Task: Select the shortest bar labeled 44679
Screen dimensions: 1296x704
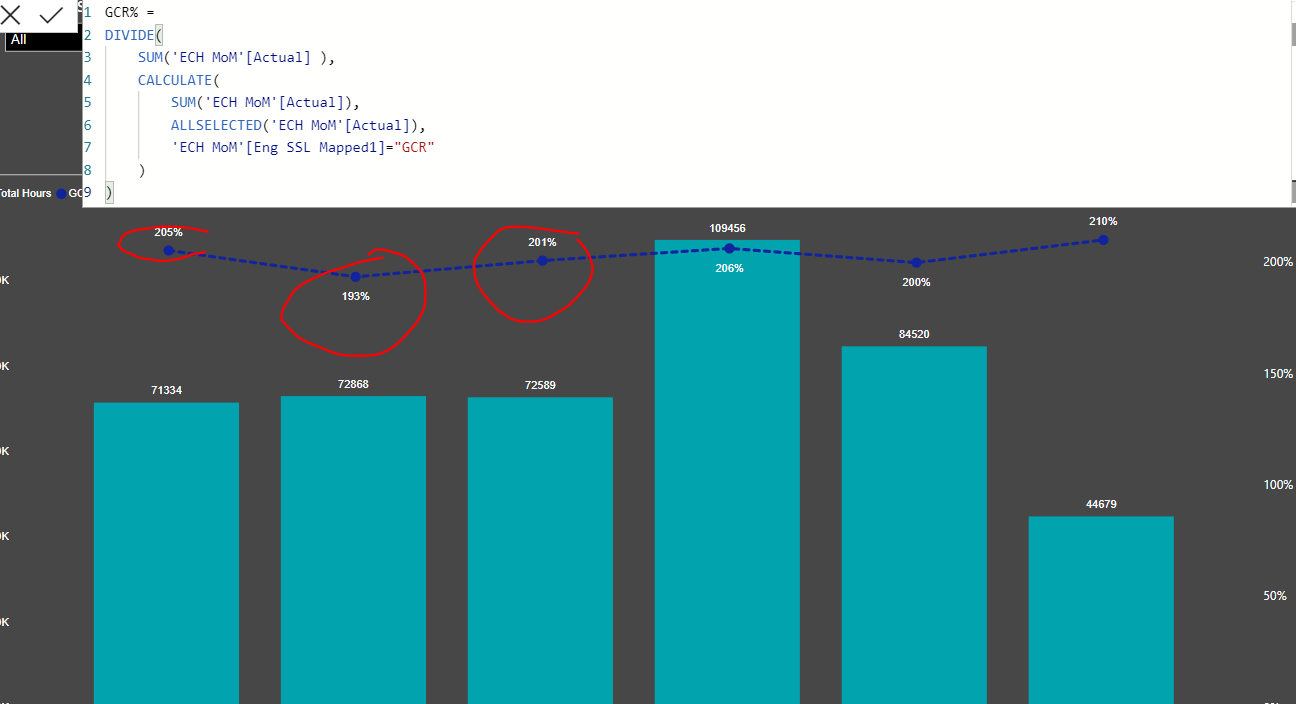Action: 1101,610
